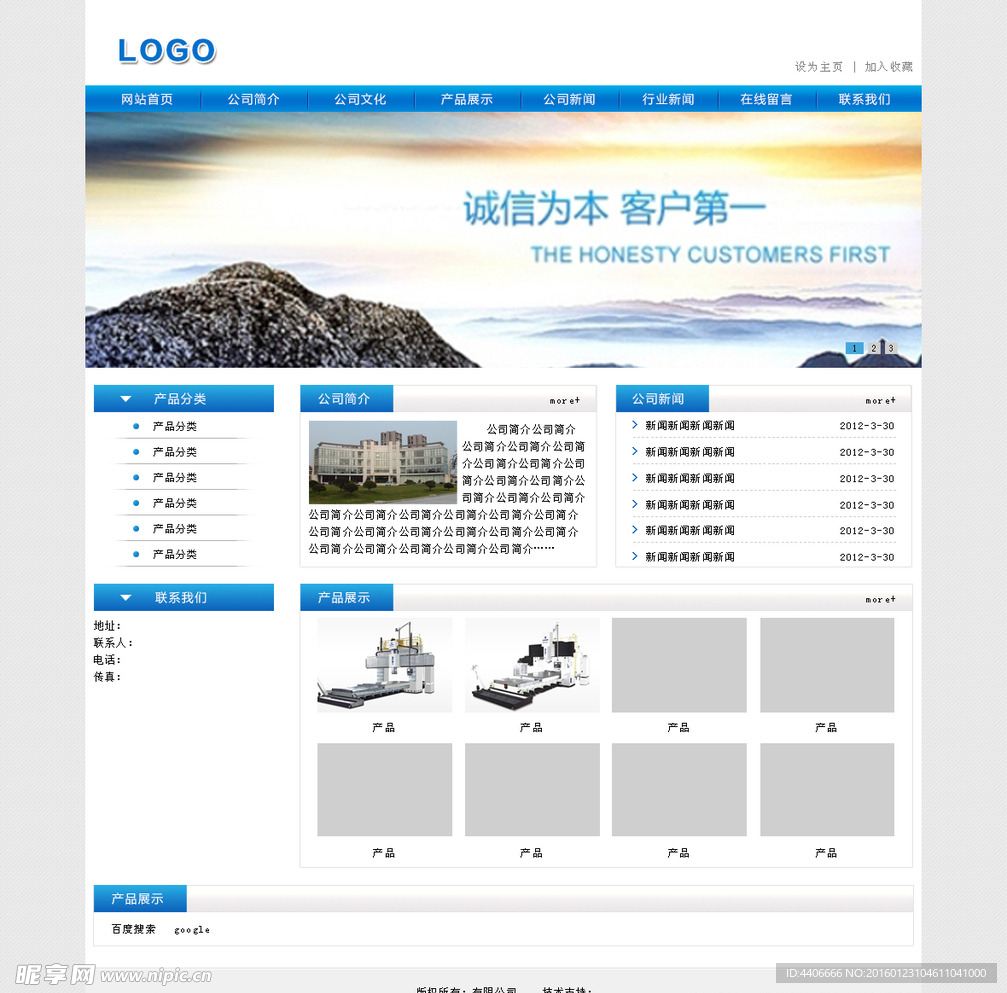Viewport: 1007px width, 993px height.
Task: Open the 网站首页 menu item
Action: coord(147,99)
